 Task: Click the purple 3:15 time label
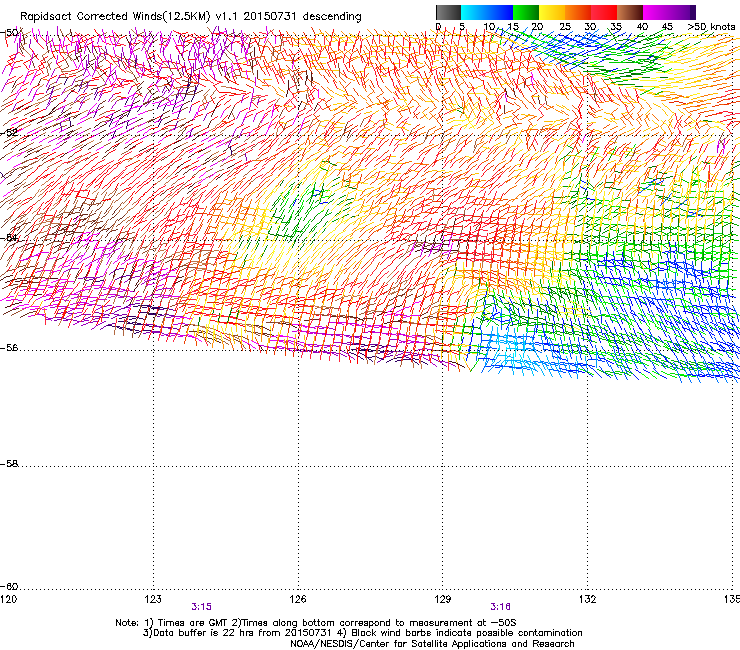pos(202,607)
